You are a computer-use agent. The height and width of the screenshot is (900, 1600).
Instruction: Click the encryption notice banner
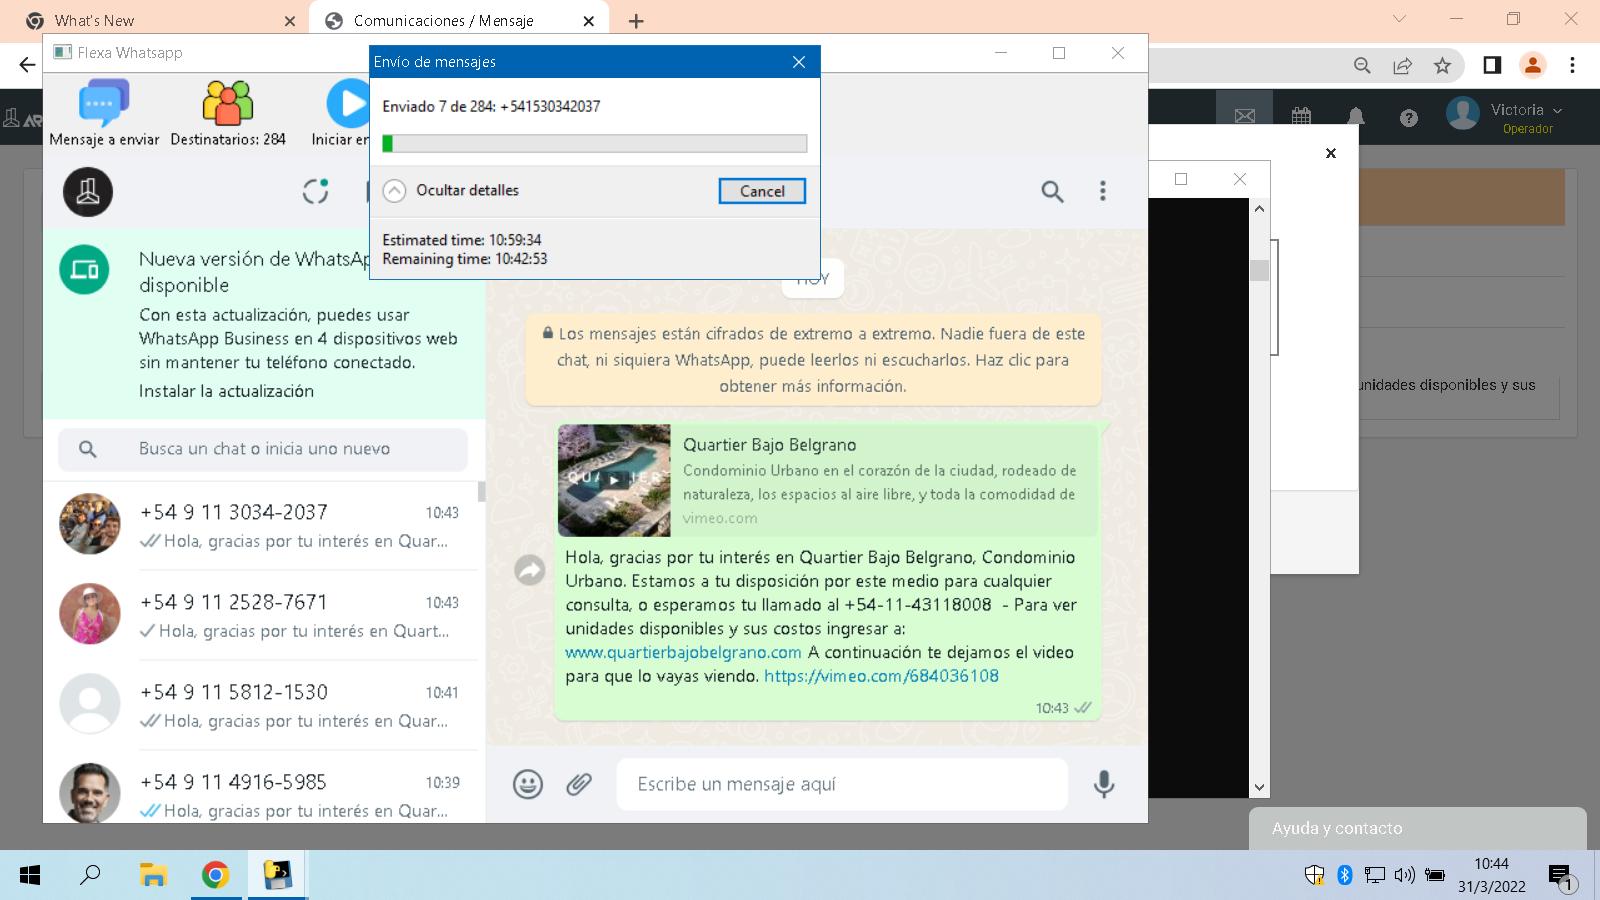point(813,360)
